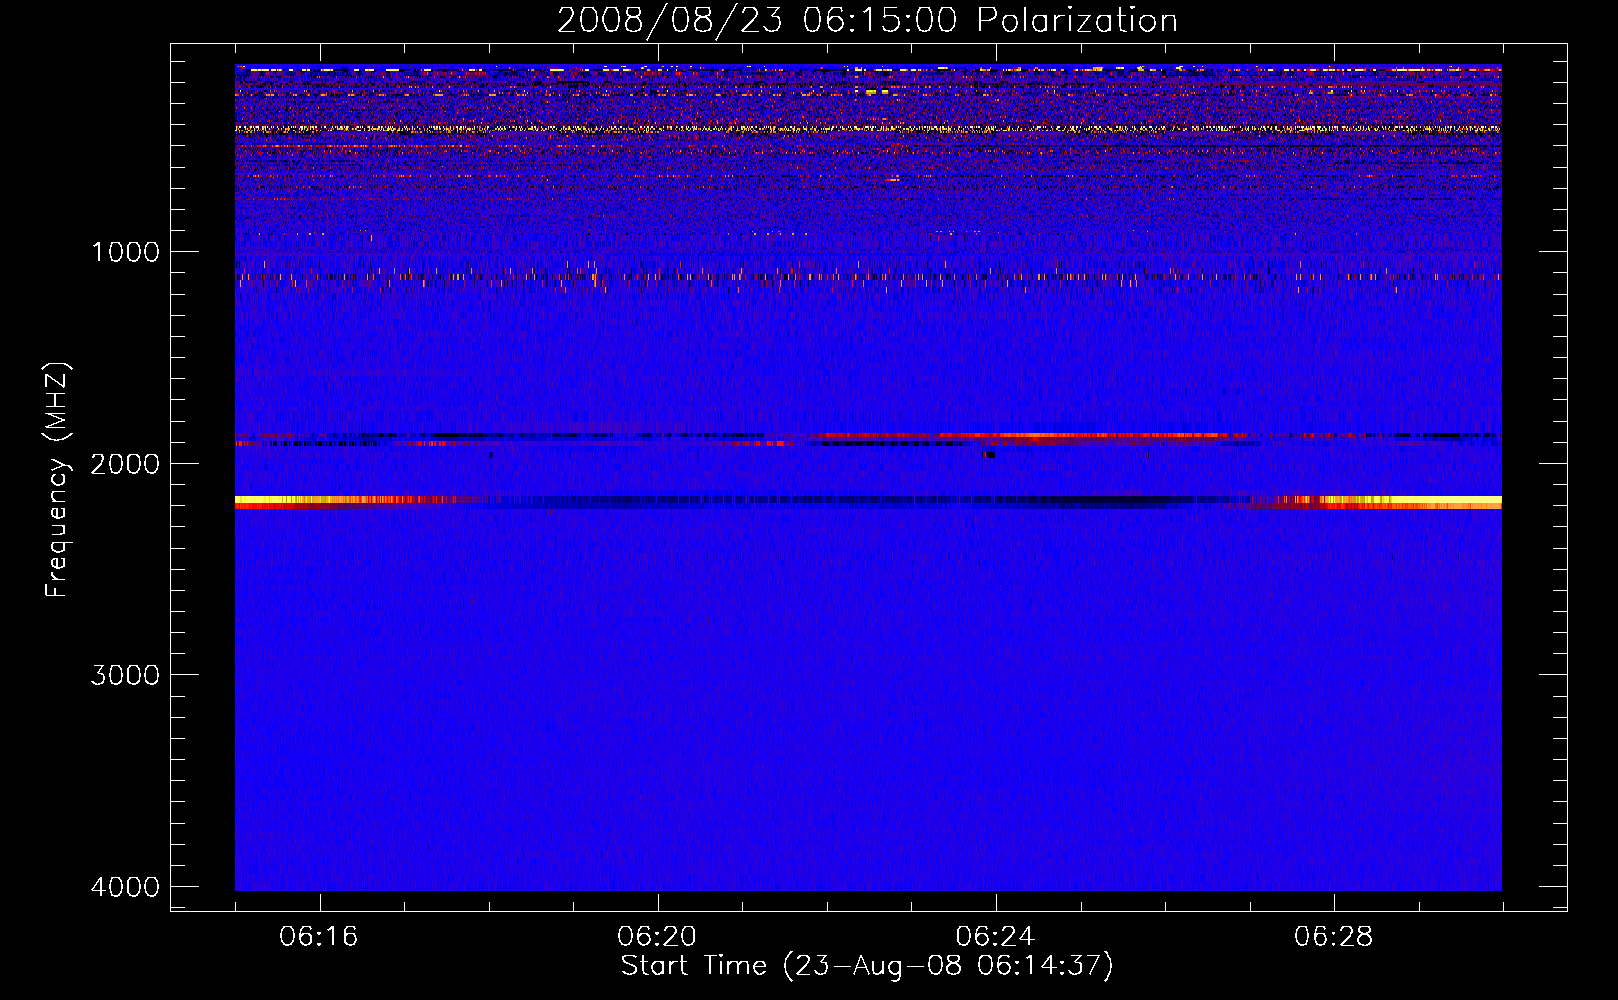Click the 06:20 time tick label

point(657,937)
